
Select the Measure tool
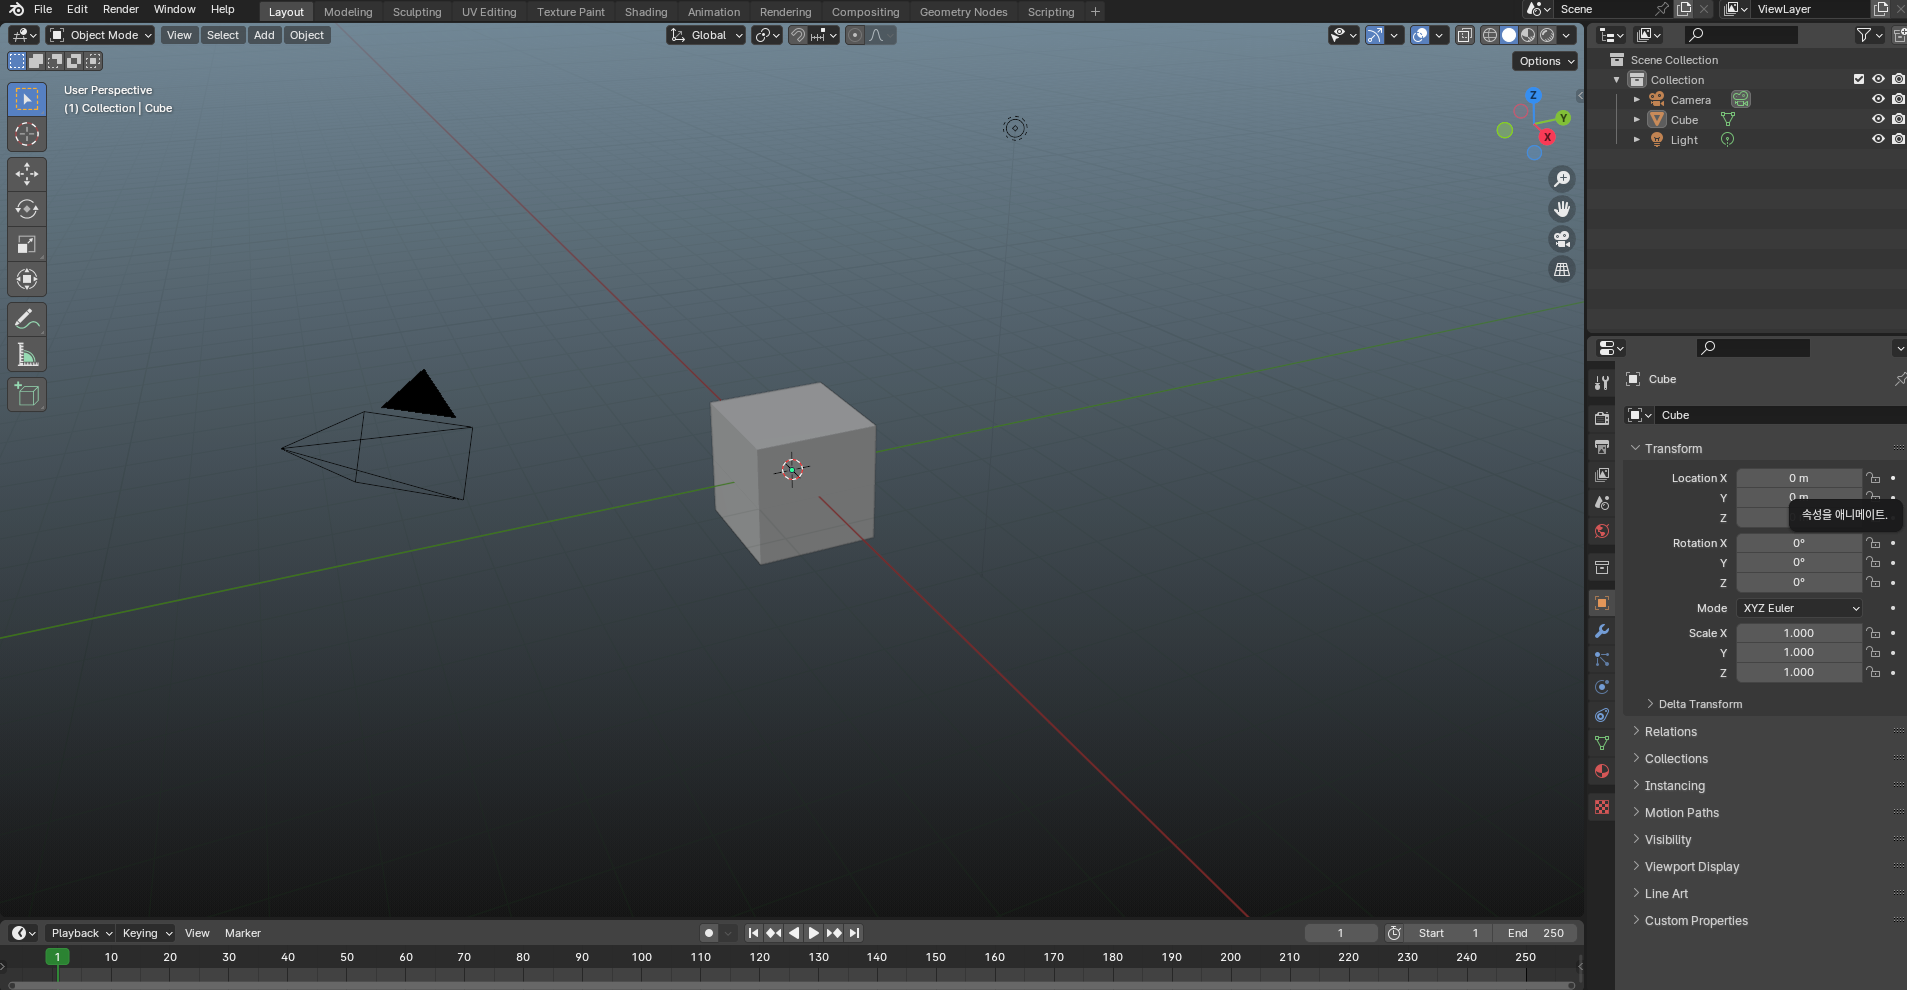(x=27, y=355)
